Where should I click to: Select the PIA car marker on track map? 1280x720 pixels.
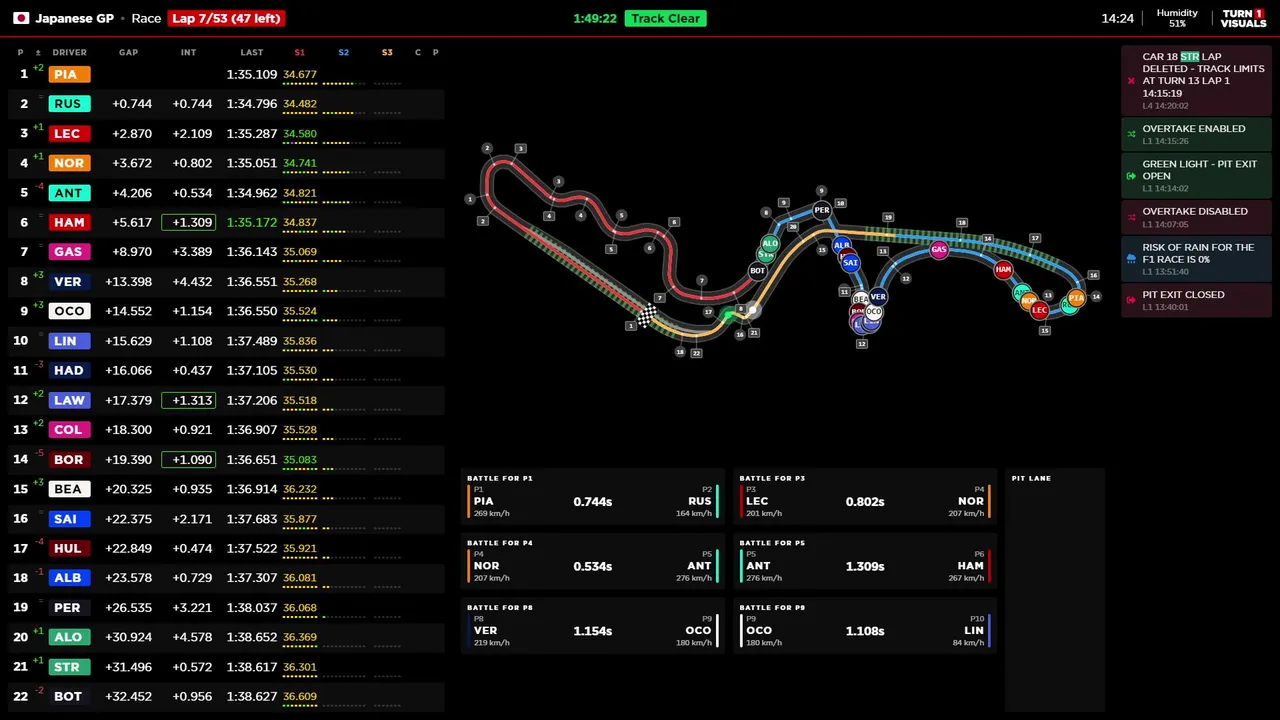1076,297
